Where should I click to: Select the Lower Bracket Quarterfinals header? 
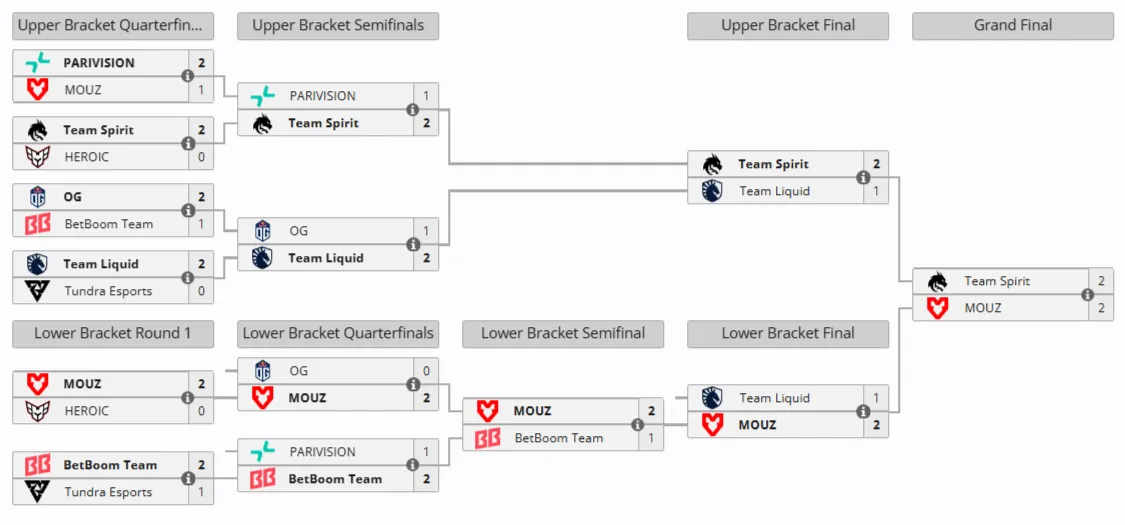(x=338, y=334)
